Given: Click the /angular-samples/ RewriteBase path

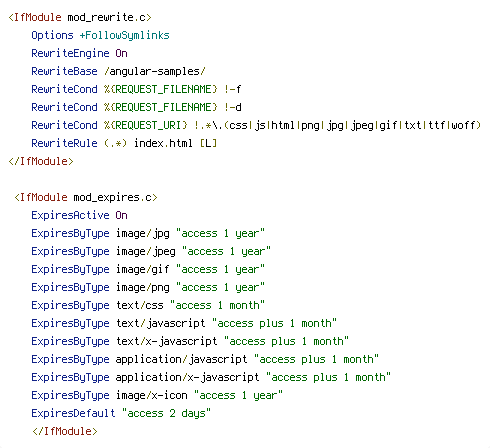Looking at the screenshot, I should 155,71.
